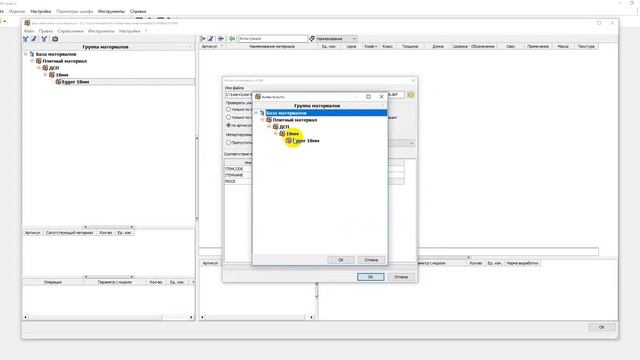Select 18мм node in front dialog tree
Screen dimensions: 640x360
coord(292,133)
